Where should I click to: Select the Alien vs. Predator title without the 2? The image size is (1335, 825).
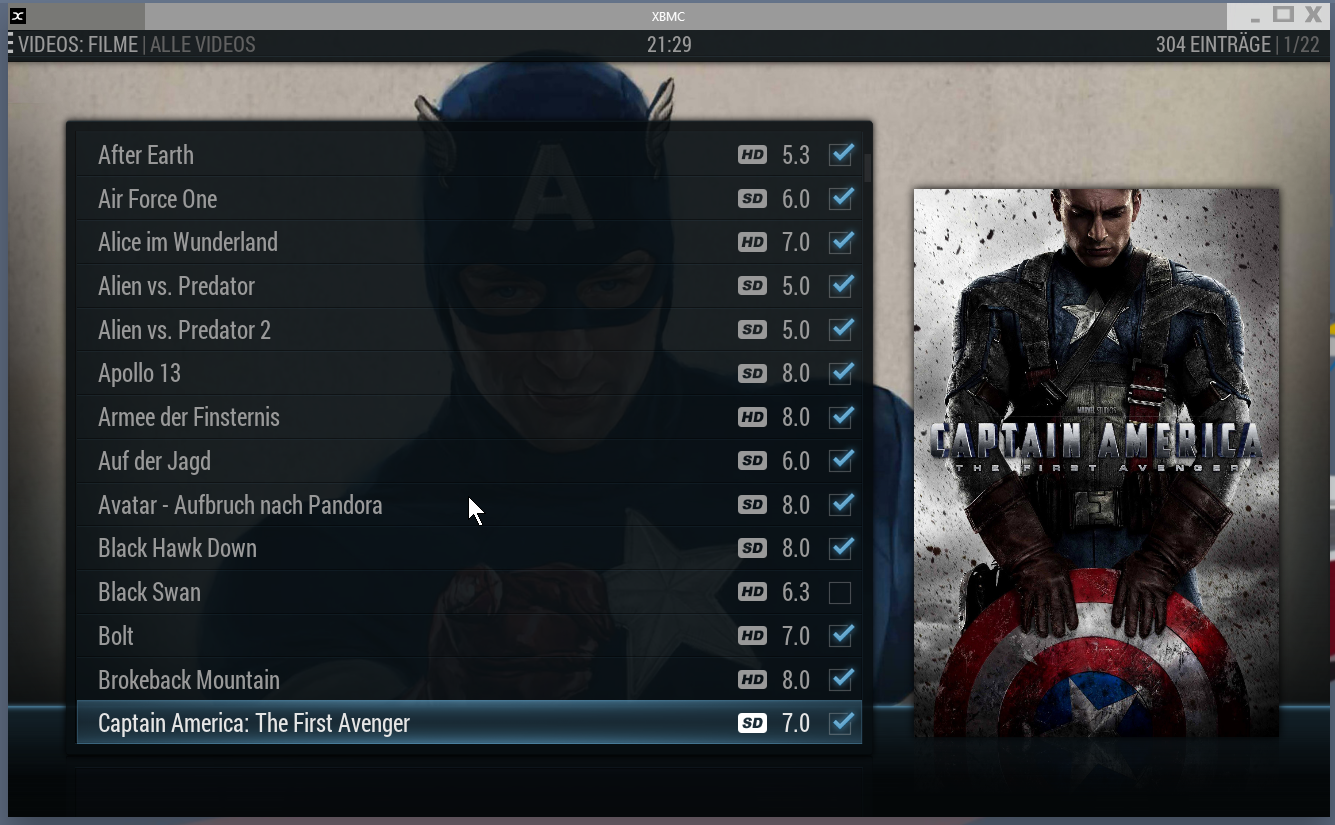[469, 286]
